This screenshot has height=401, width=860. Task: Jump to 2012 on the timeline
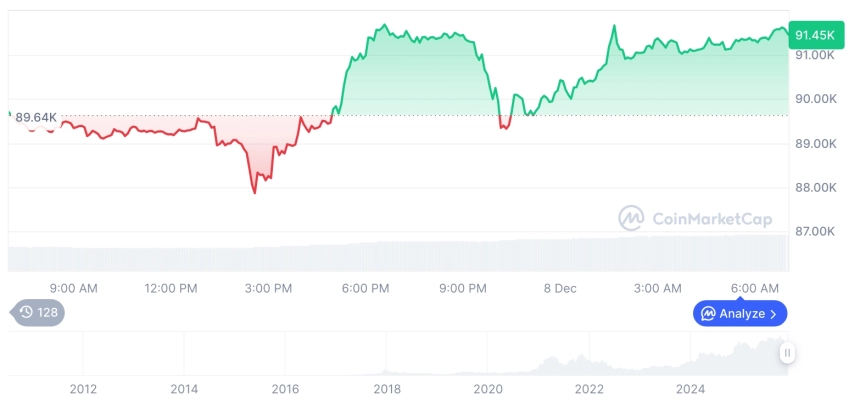[83, 389]
